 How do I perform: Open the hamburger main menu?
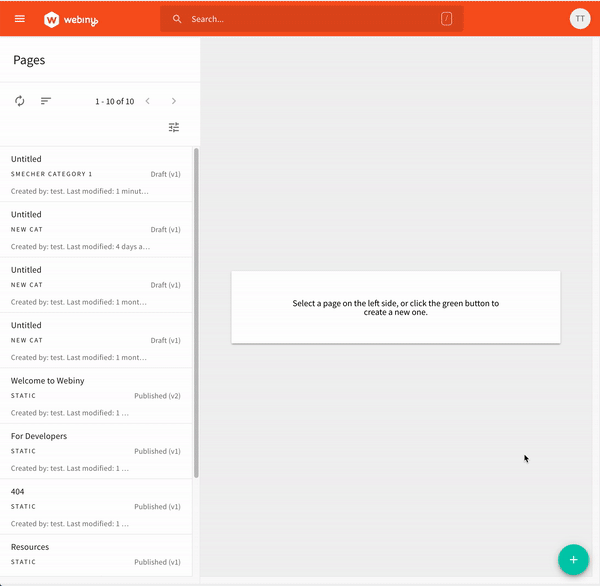coord(20,19)
